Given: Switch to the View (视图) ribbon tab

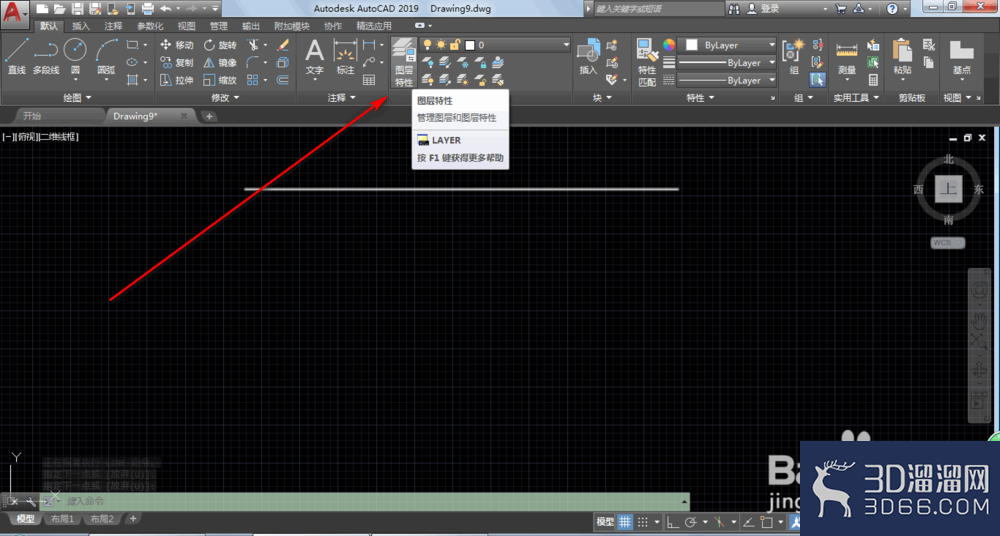Looking at the screenshot, I should pyautogui.click(x=186, y=26).
